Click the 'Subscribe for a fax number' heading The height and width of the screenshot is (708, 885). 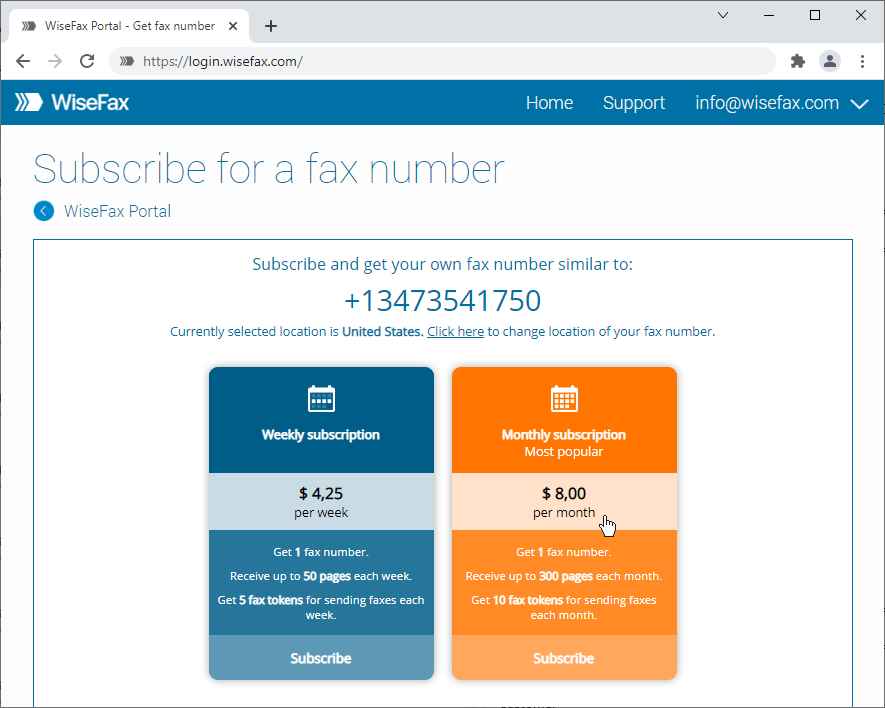coord(269,169)
